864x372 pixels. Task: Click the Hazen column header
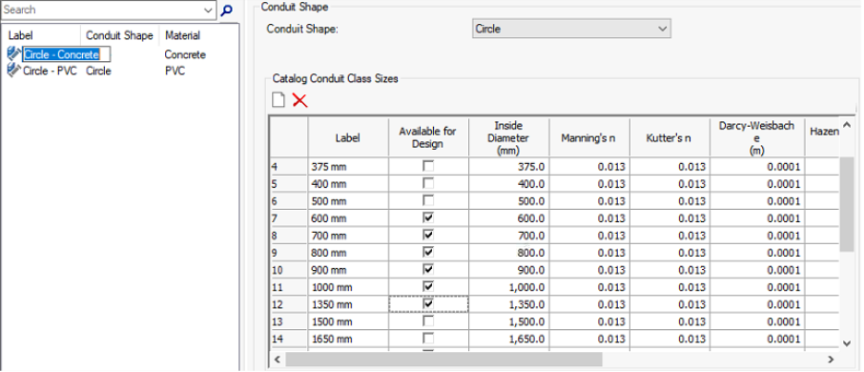click(822, 138)
